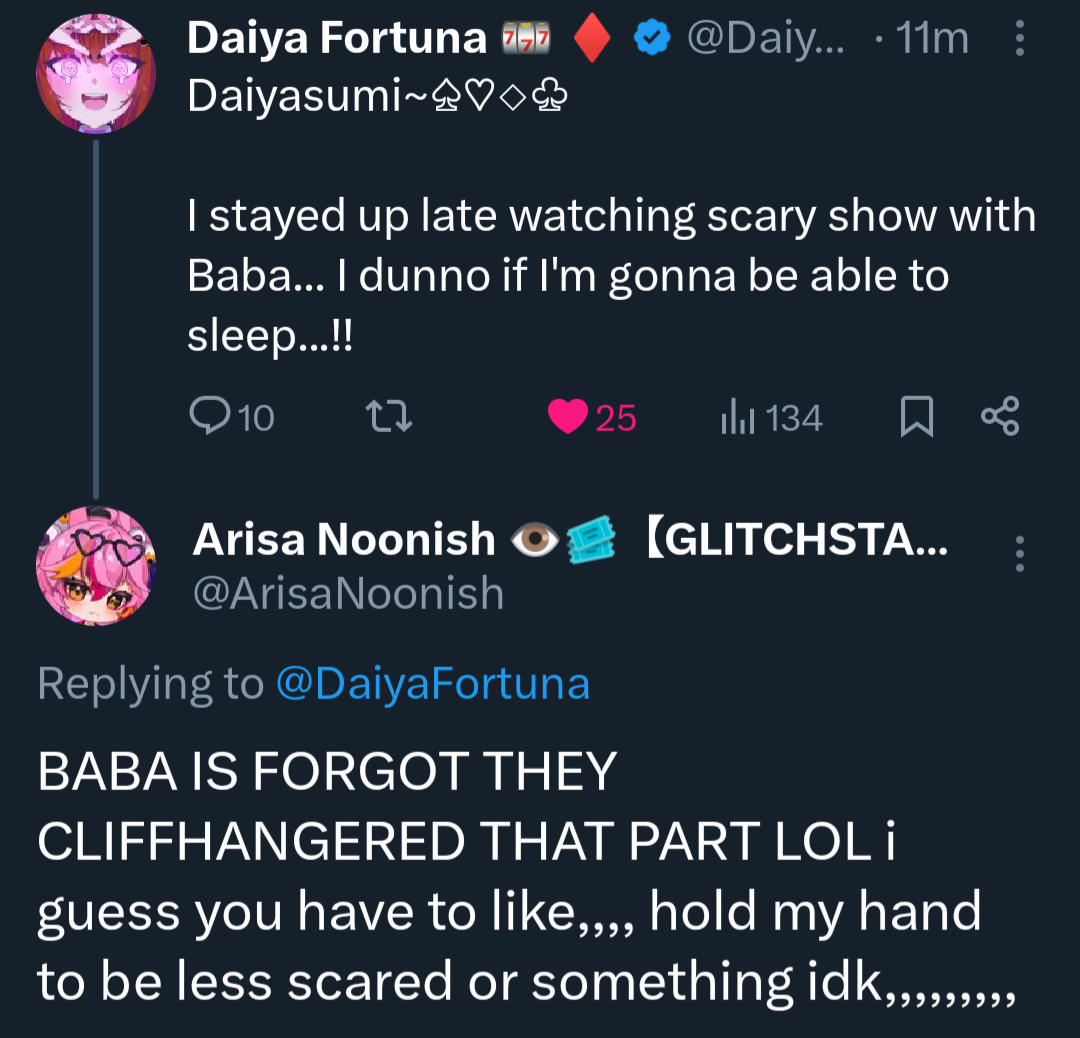Click the blue verified badge
This screenshot has width=1080, height=1038.
tap(655, 39)
